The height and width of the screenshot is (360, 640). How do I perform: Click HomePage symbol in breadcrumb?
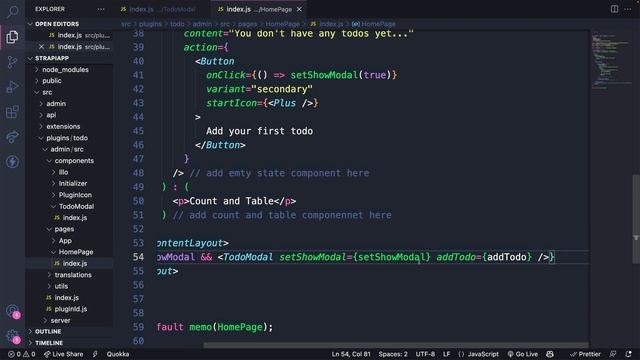373,24
